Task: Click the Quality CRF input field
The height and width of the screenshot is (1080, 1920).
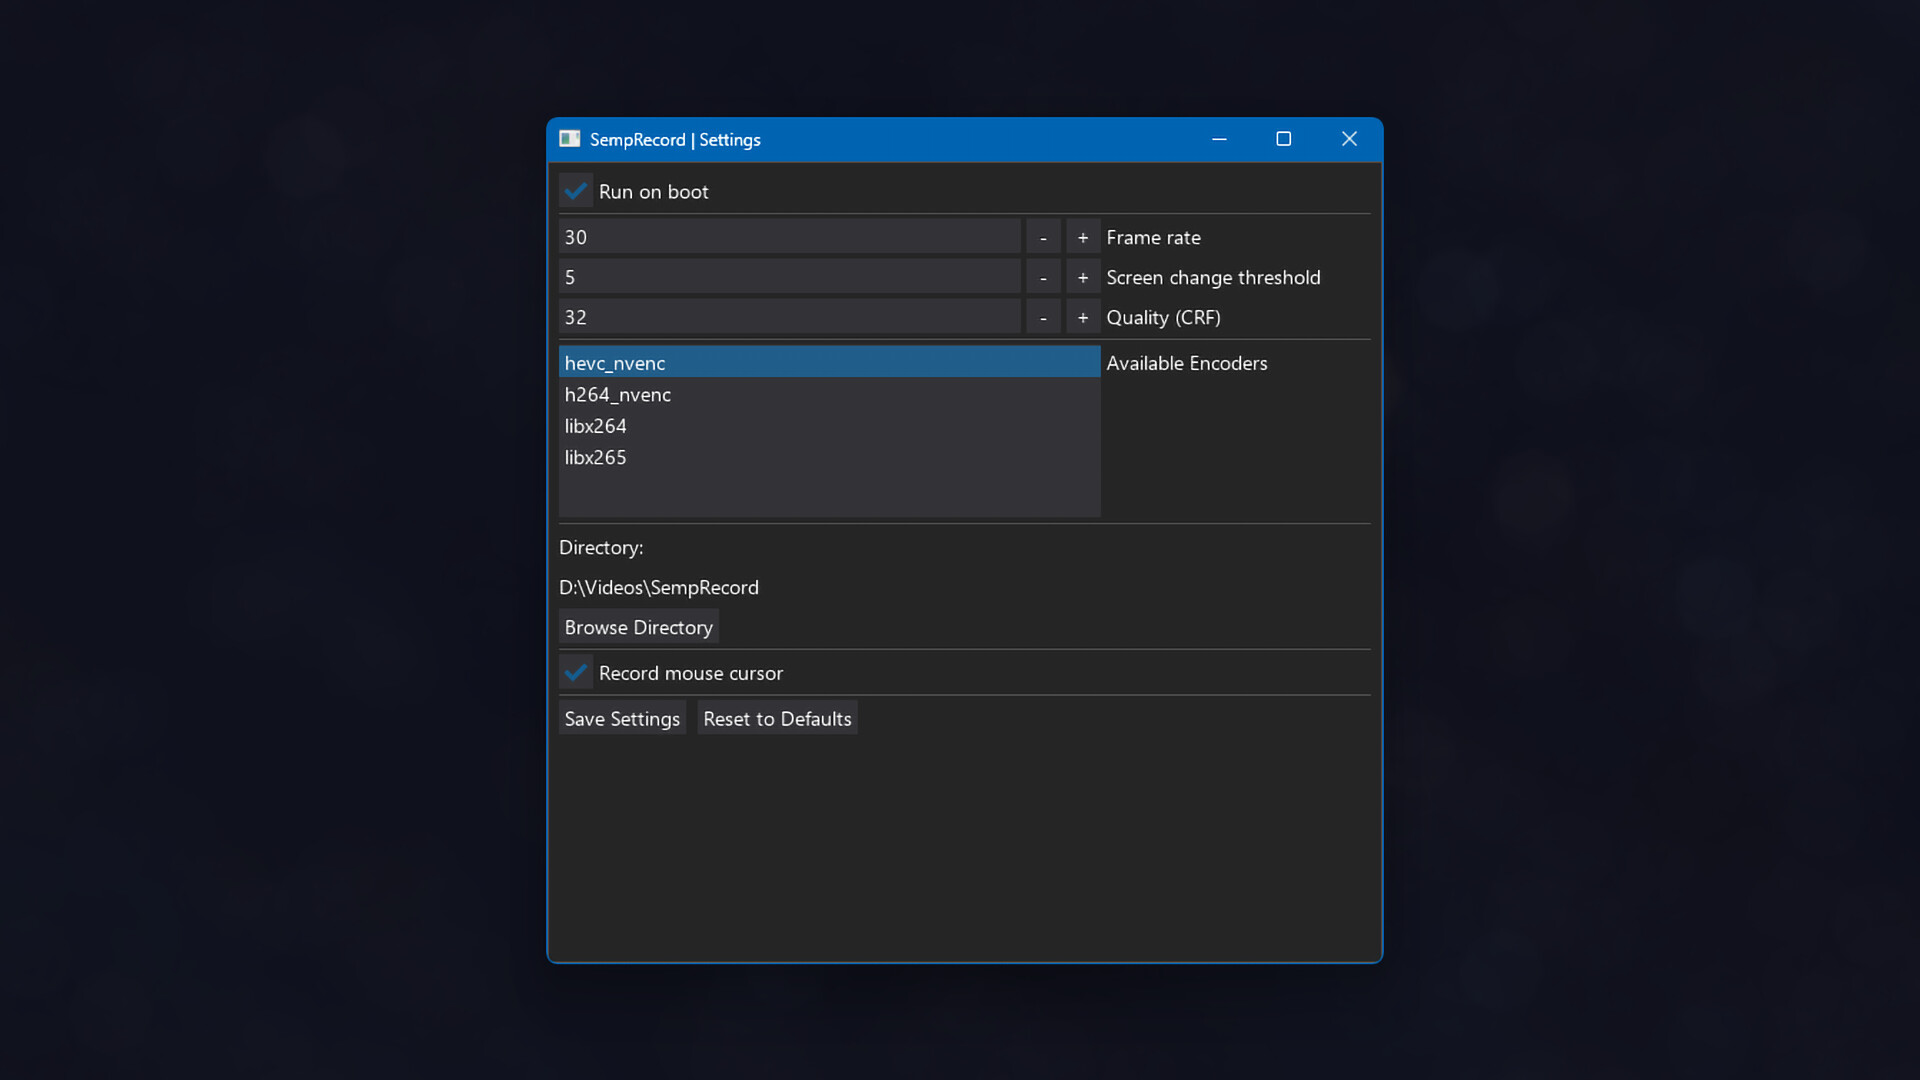Action: pos(788,317)
